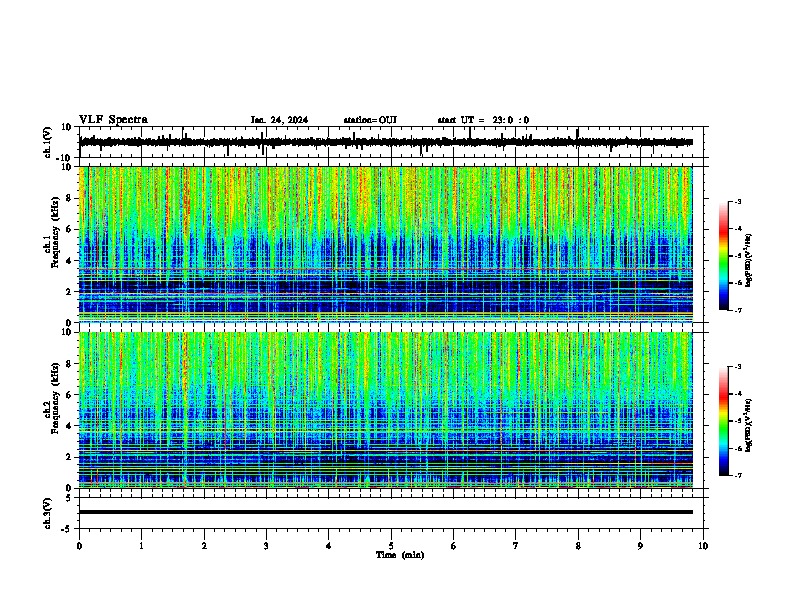Click the "ch.3(V)" axis label

[x=48, y=513]
